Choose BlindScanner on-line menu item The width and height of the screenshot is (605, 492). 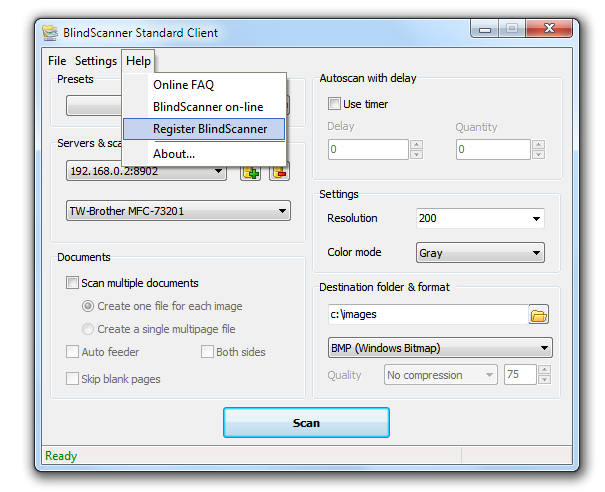(x=204, y=107)
